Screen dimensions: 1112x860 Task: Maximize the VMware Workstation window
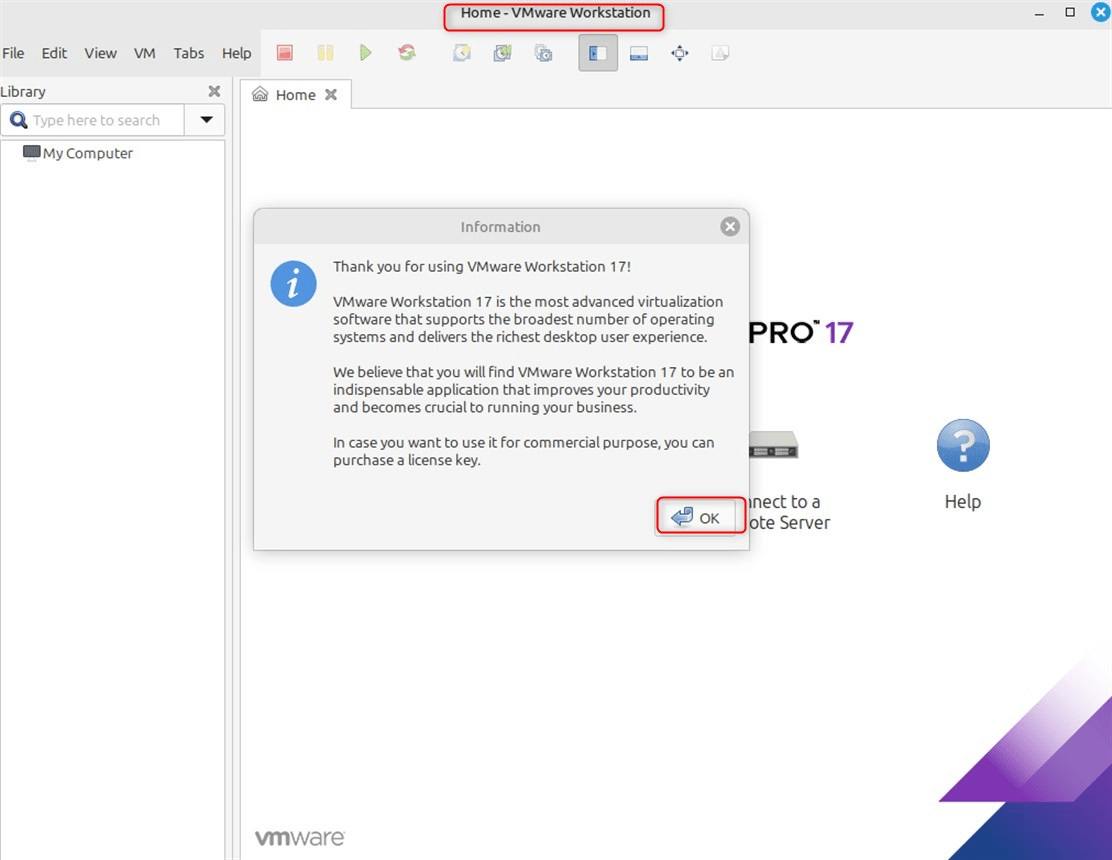[x=1070, y=12]
